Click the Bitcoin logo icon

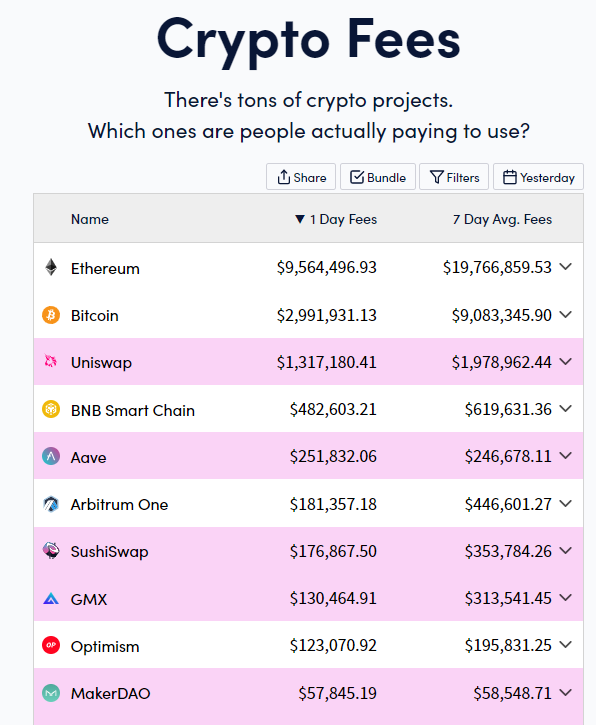point(51,315)
